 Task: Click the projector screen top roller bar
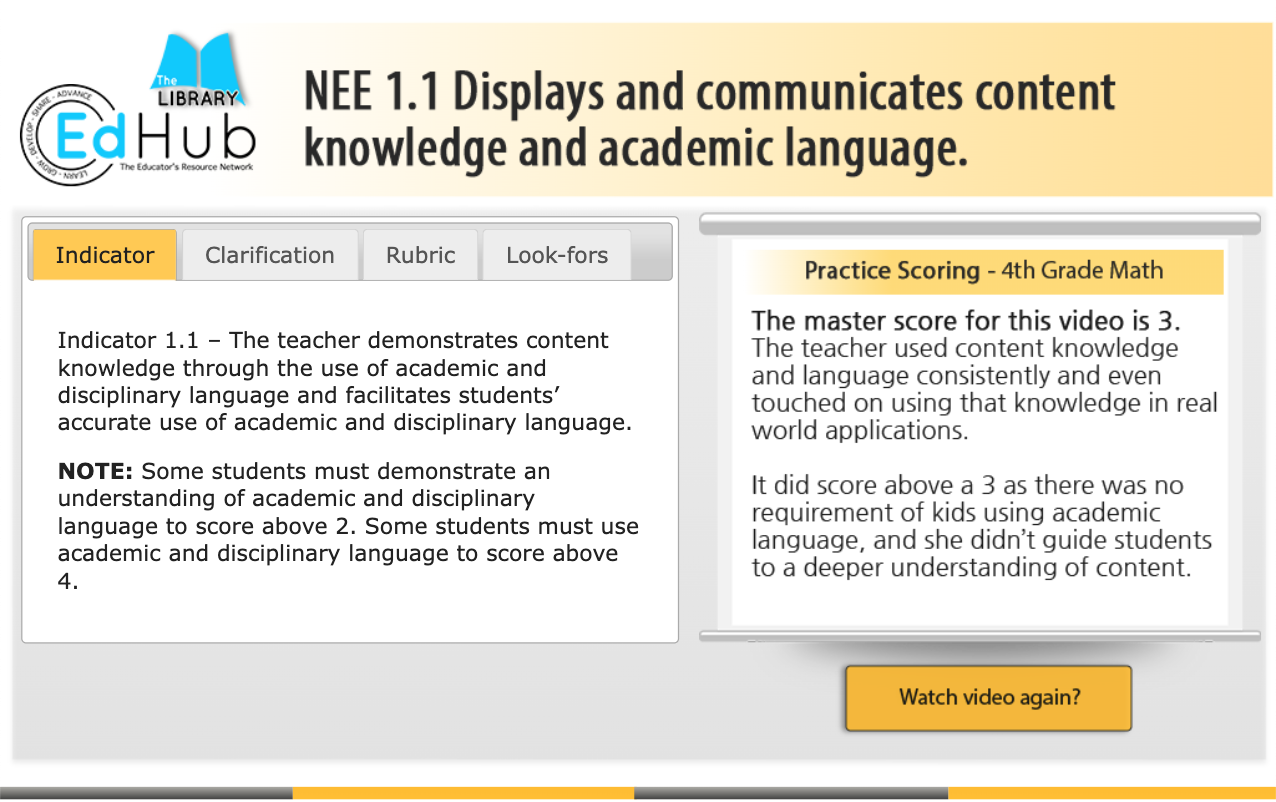pyautogui.click(x=980, y=224)
